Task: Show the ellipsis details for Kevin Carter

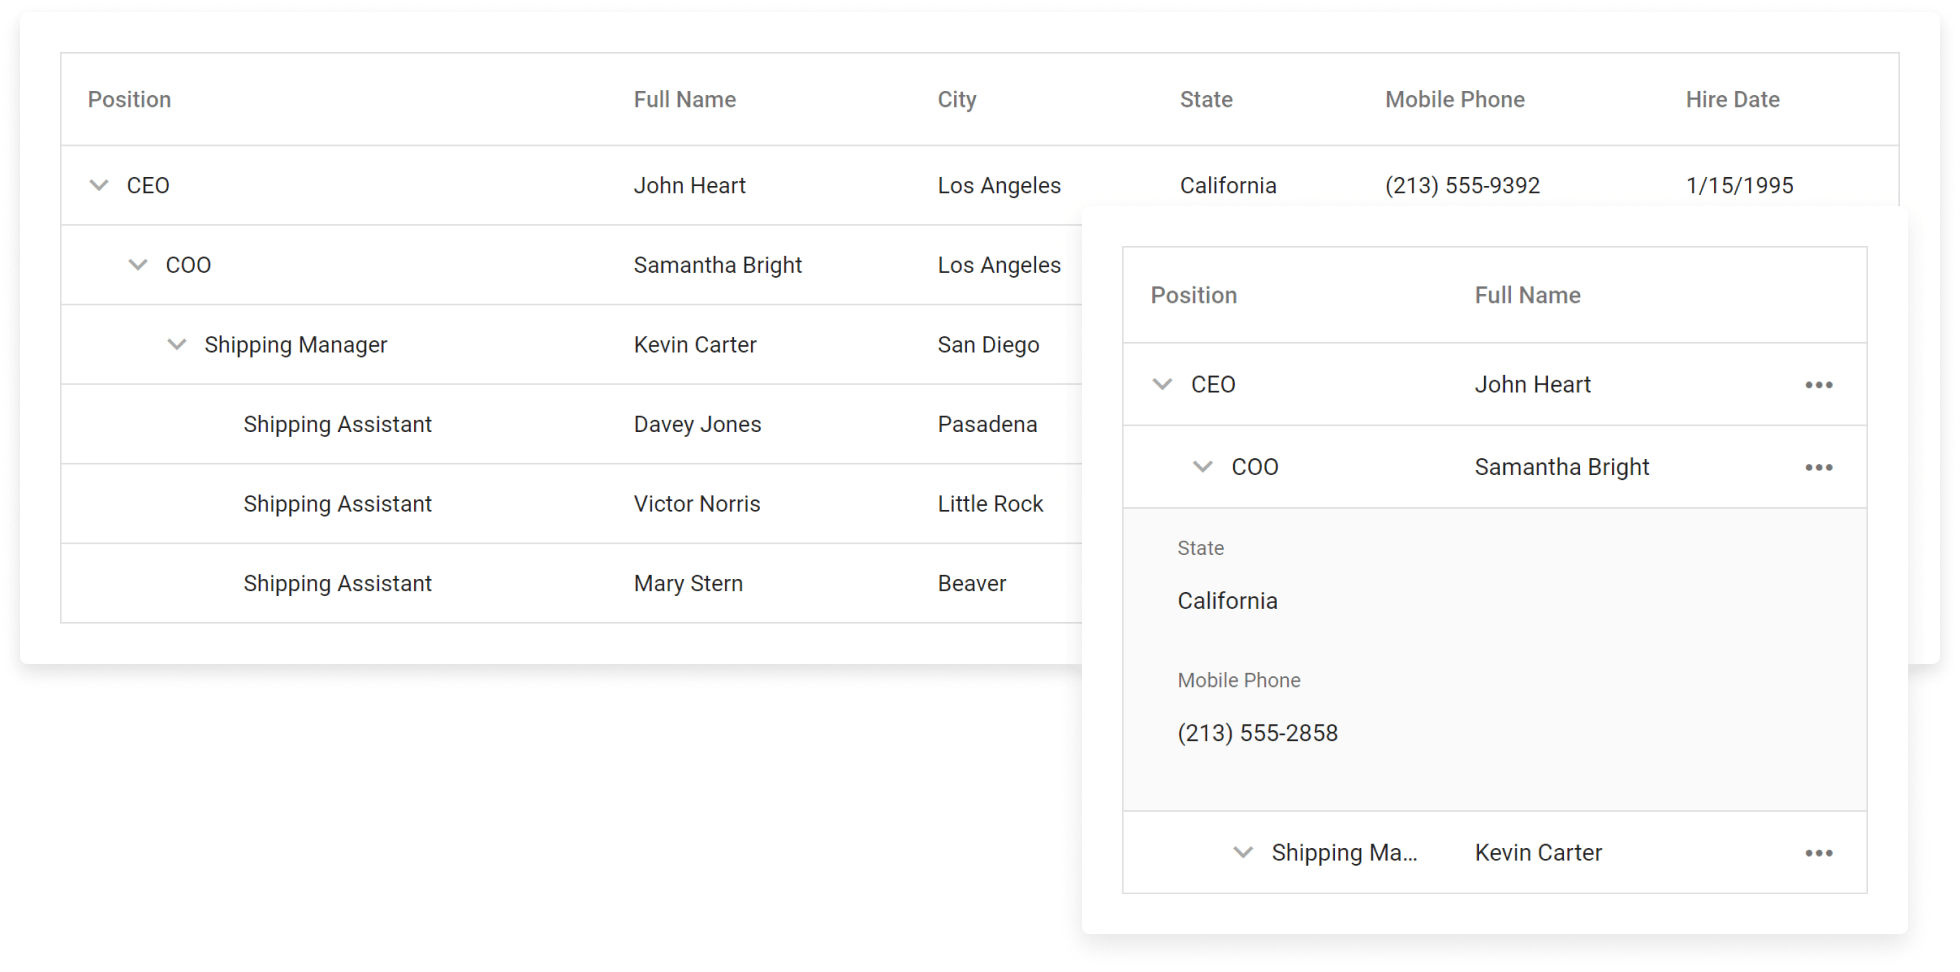Action: click(1819, 853)
